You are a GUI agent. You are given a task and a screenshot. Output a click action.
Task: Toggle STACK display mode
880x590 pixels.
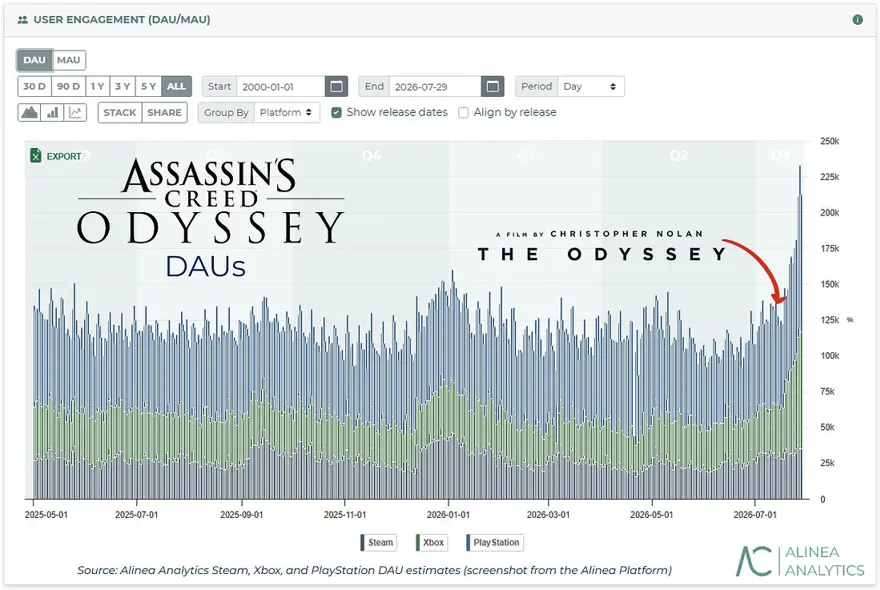[x=120, y=112]
